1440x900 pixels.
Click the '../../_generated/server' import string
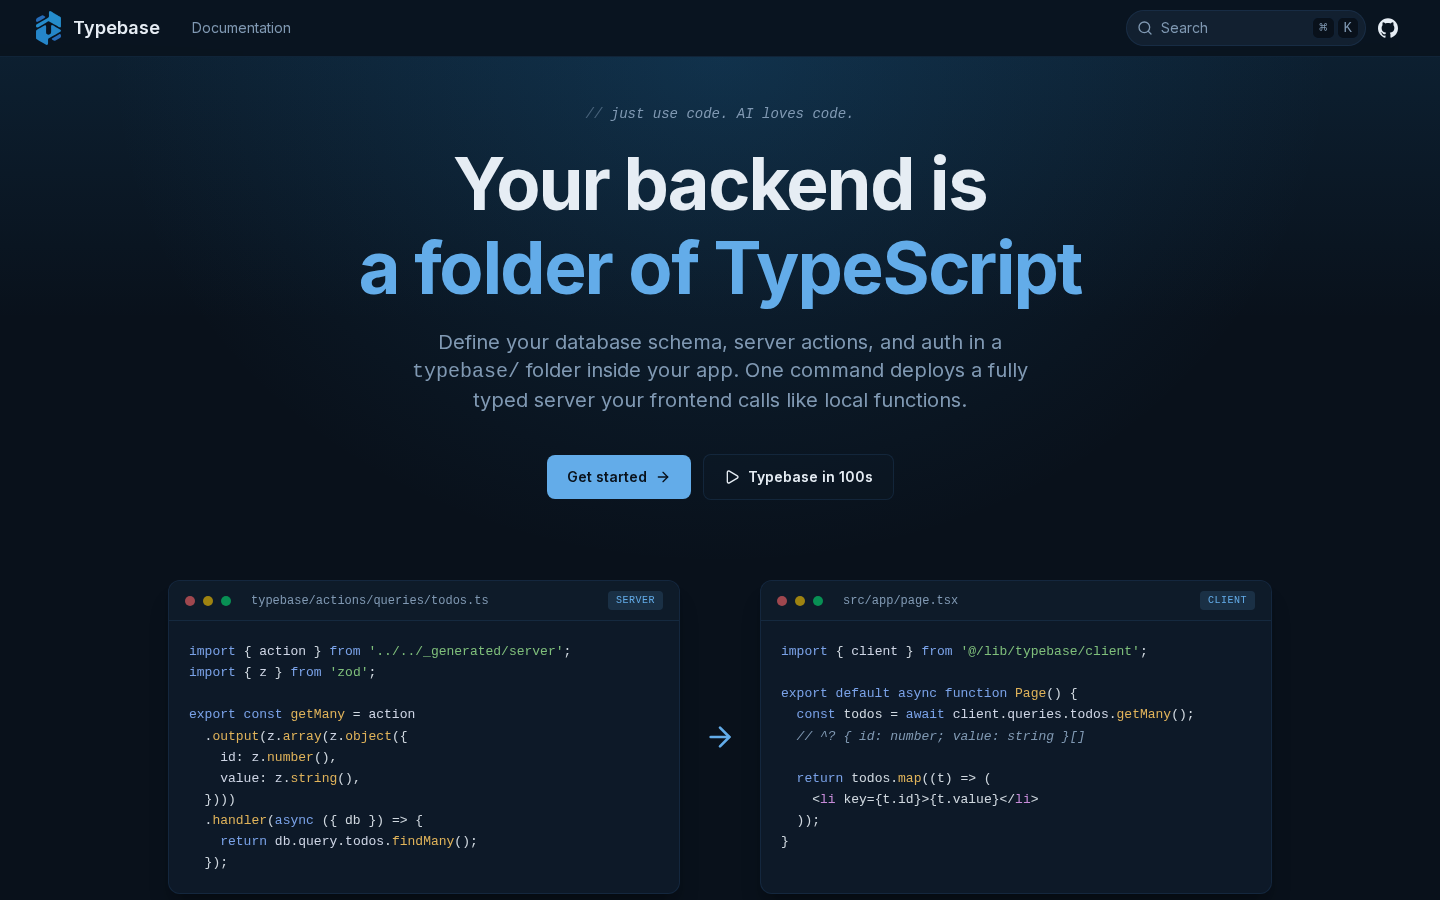pos(466,651)
